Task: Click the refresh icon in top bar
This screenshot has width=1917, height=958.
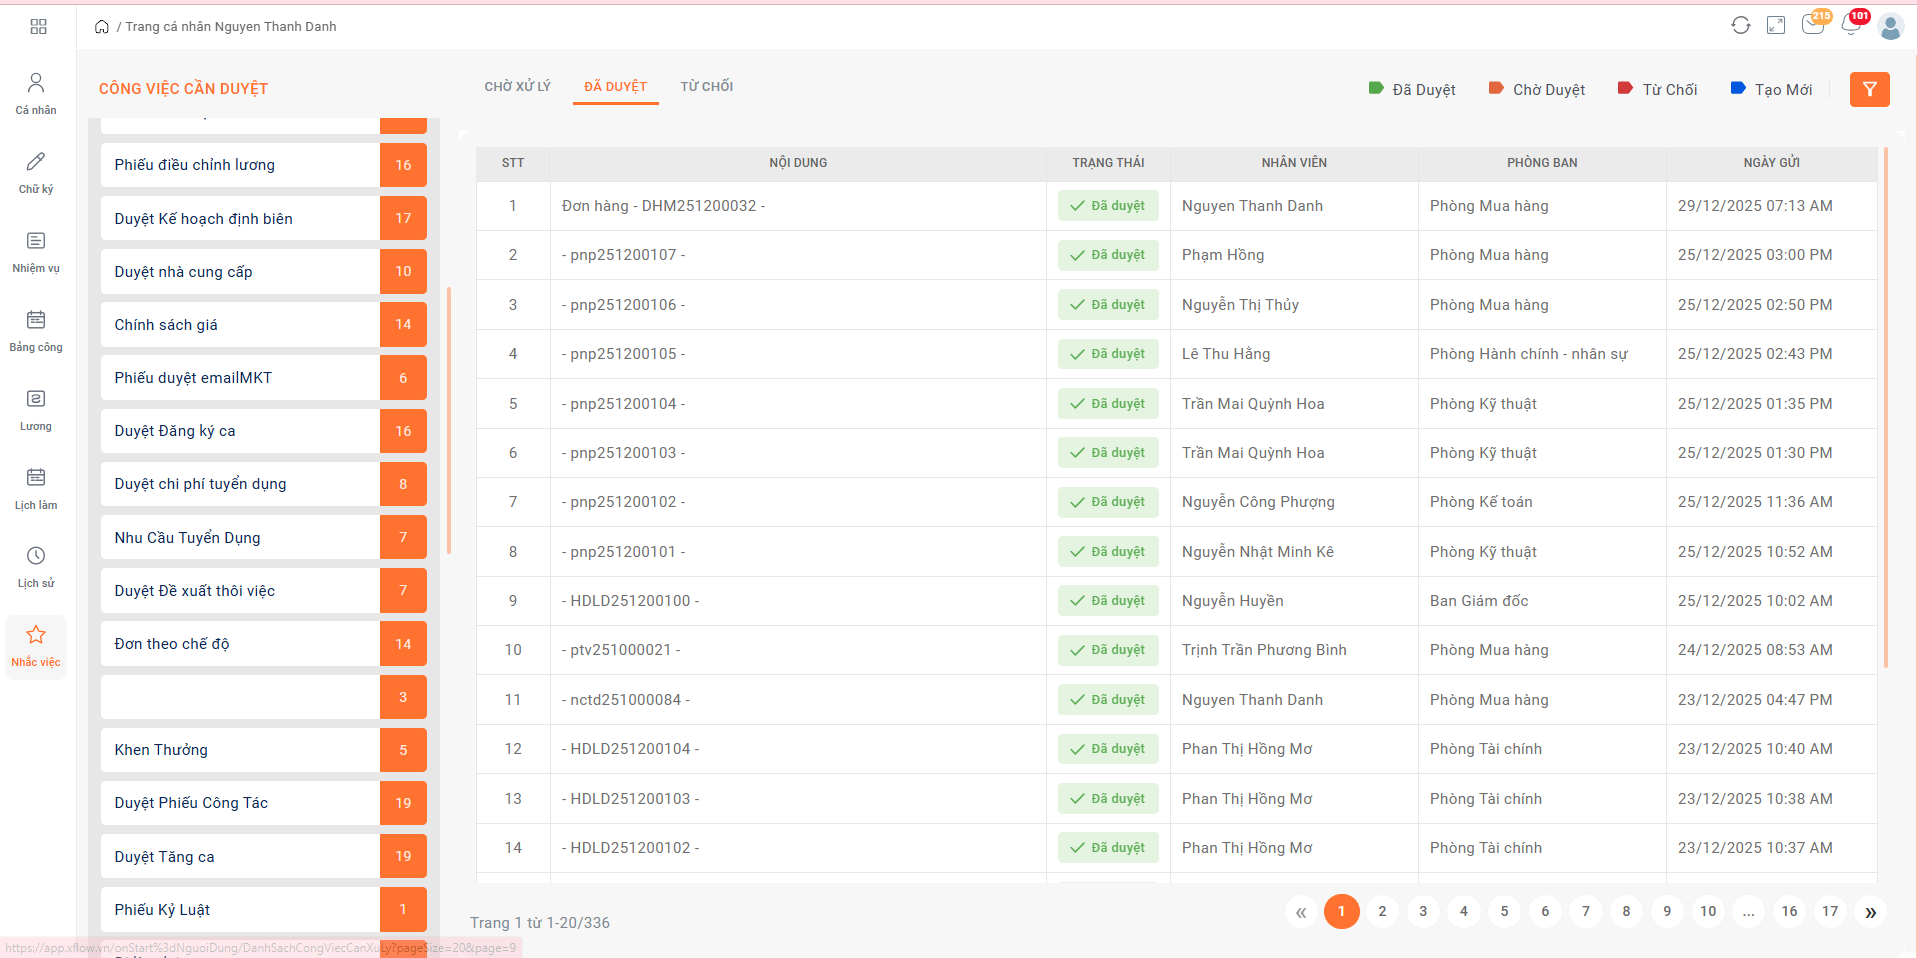Action: pyautogui.click(x=1741, y=26)
